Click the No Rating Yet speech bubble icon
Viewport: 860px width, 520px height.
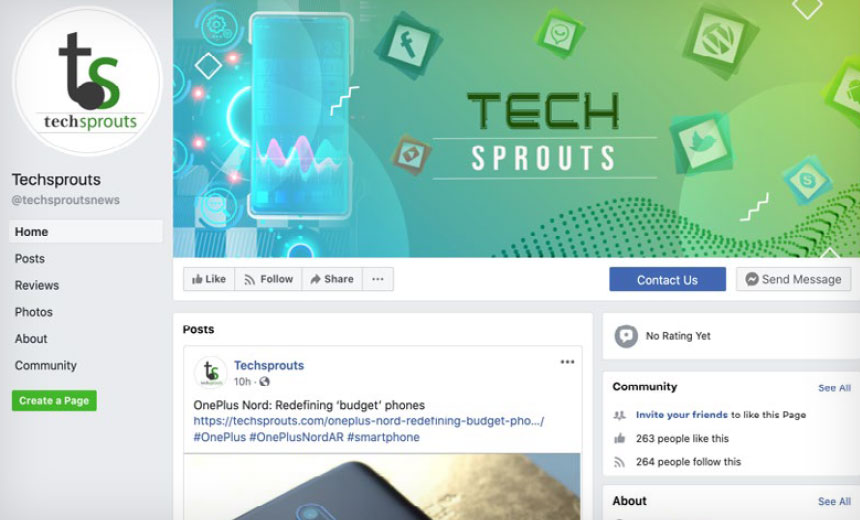626,336
